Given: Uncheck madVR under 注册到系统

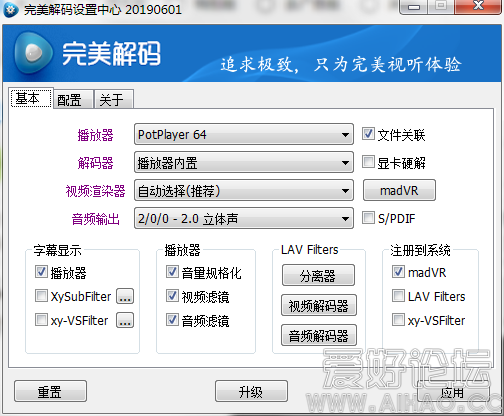Looking at the screenshot, I should click(x=398, y=272).
